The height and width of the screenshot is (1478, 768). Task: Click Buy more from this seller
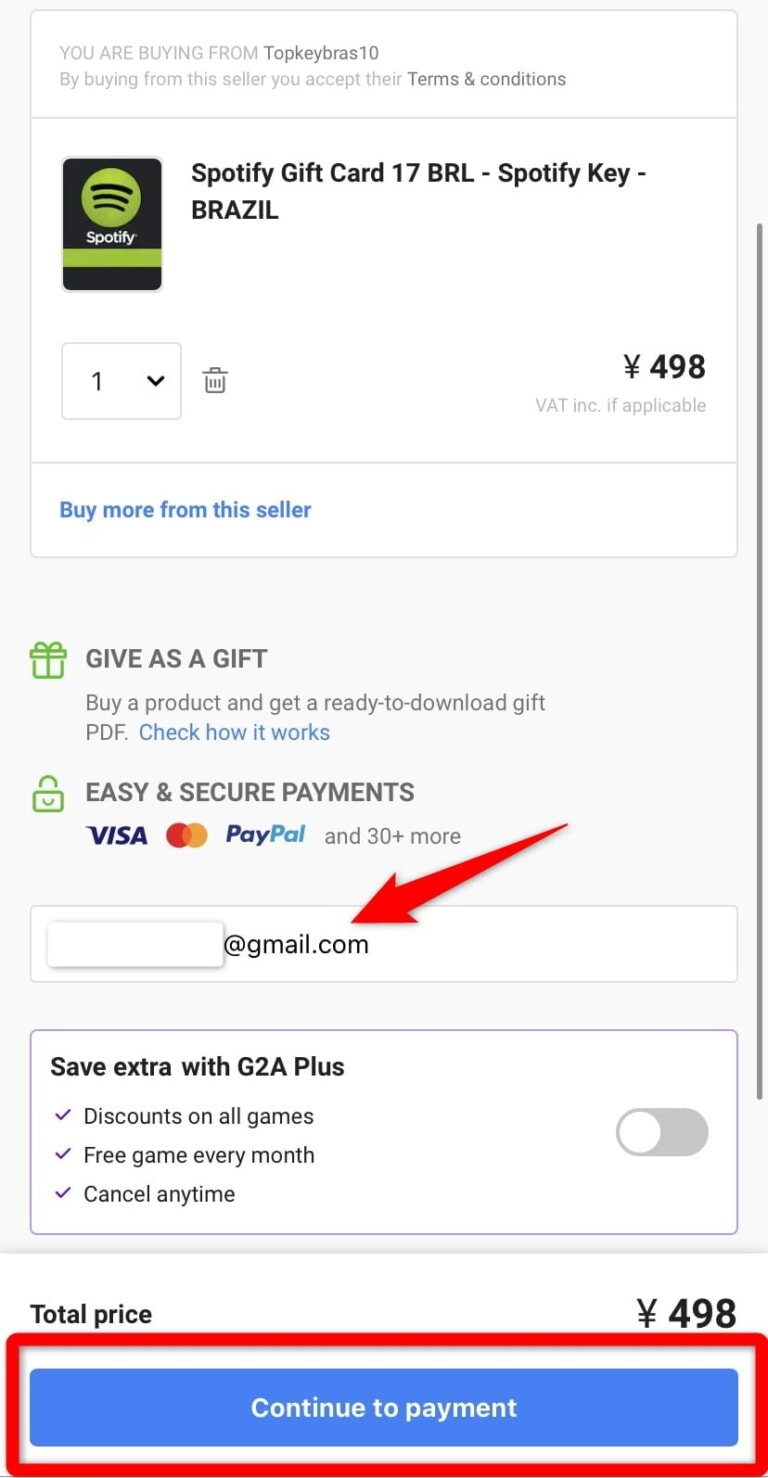(185, 510)
